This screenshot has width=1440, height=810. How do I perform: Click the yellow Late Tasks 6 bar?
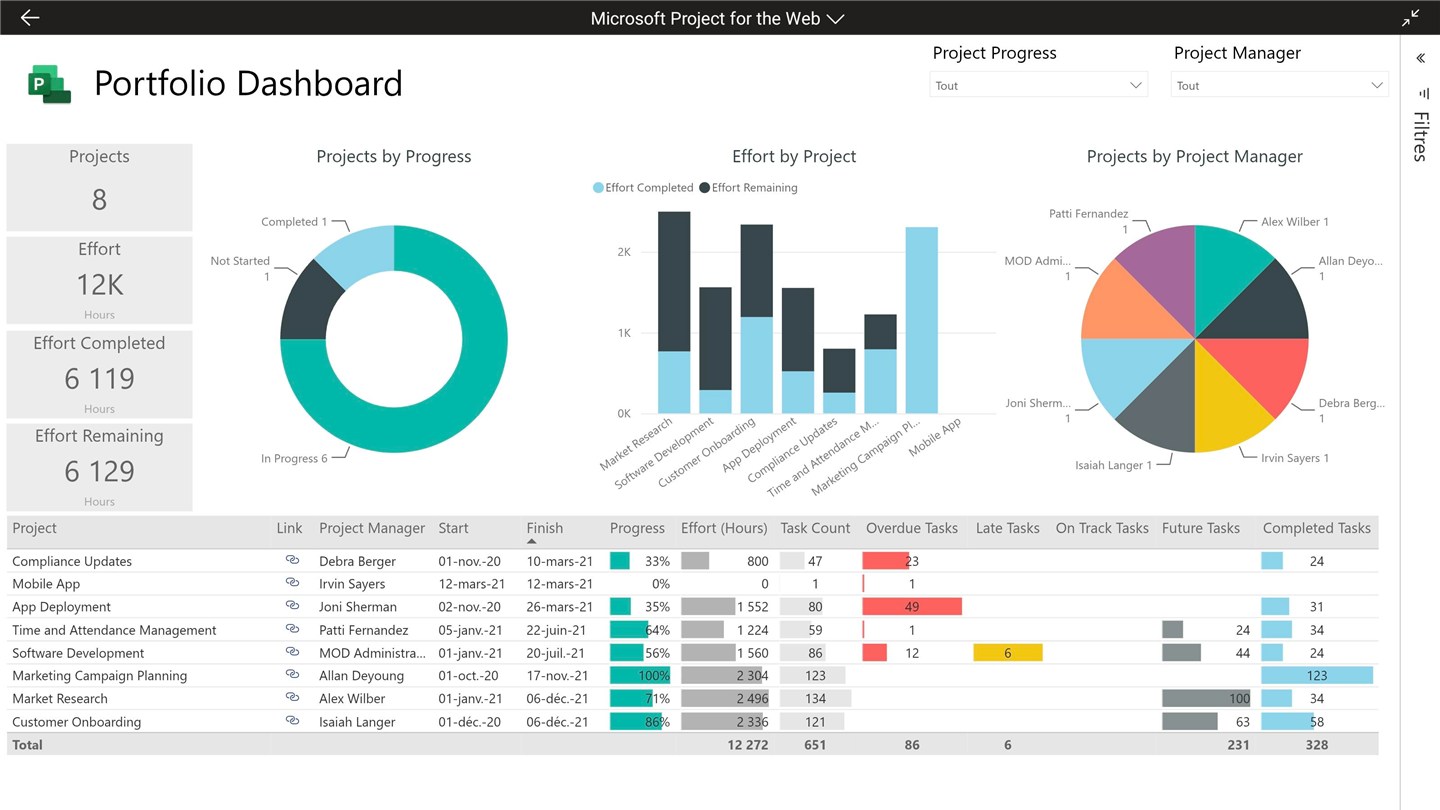pyautogui.click(x=1008, y=652)
